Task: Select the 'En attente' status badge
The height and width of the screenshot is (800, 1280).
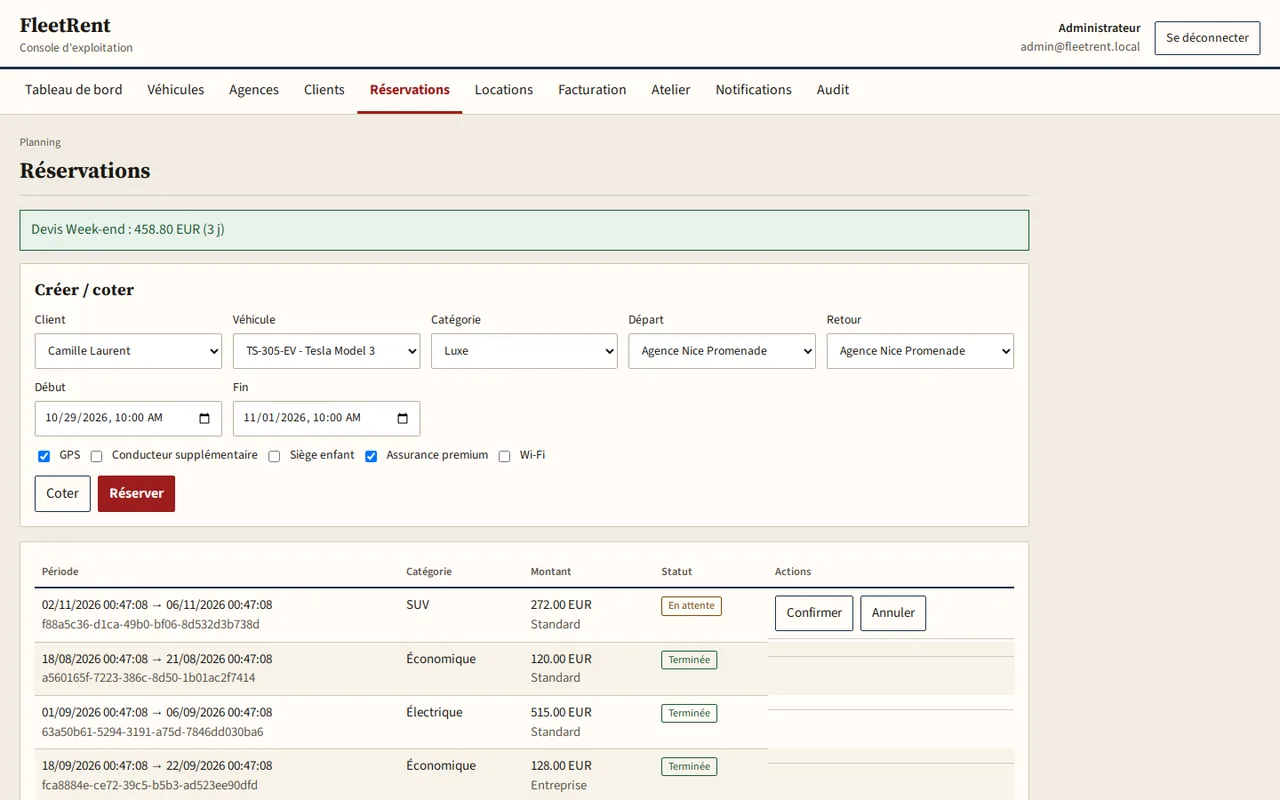Action: click(691, 606)
